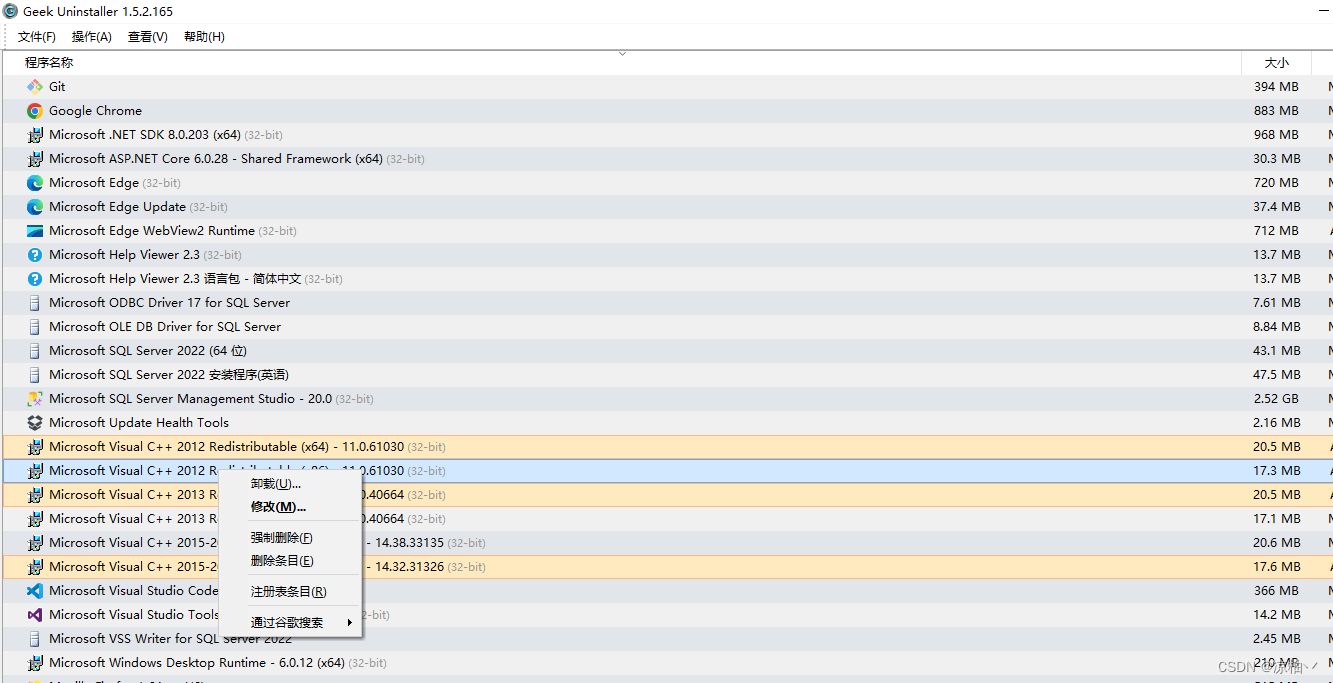Select Microsoft ODBC Driver 17 for SQL Server

(x=169, y=303)
